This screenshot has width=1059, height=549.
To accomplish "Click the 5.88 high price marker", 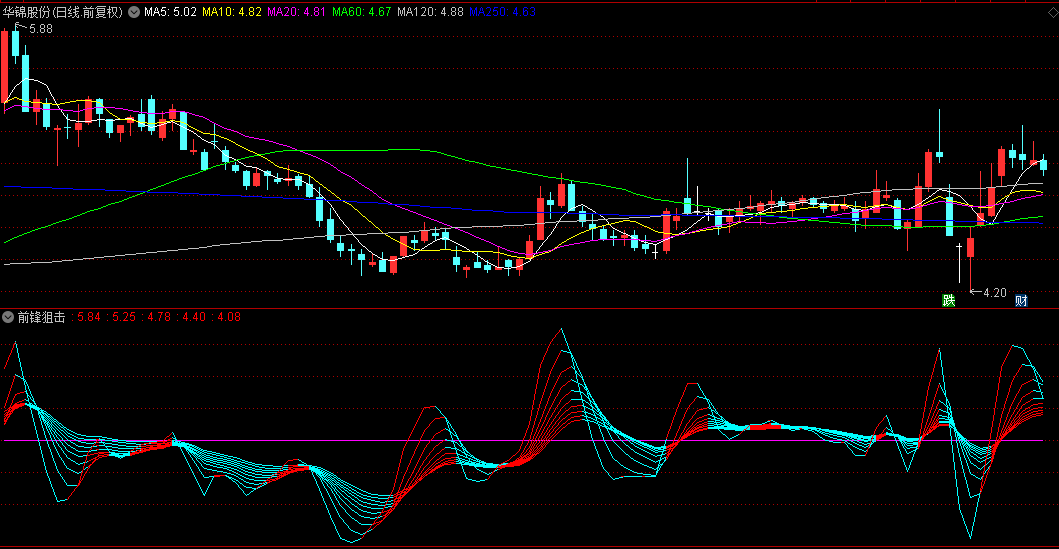I will tap(40, 29).
